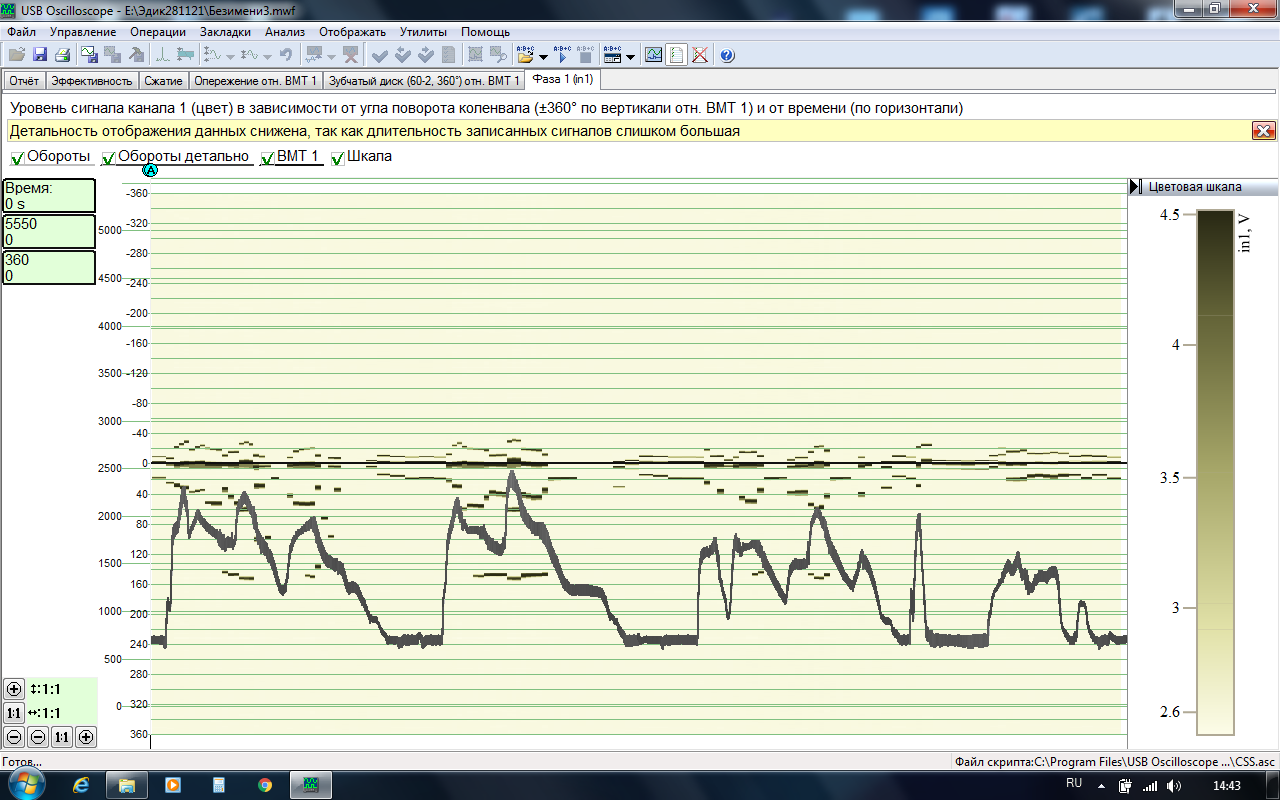Switch to the Эффективность tab
This screenshot has width=1280, height=800.
[x=92, y=81]
